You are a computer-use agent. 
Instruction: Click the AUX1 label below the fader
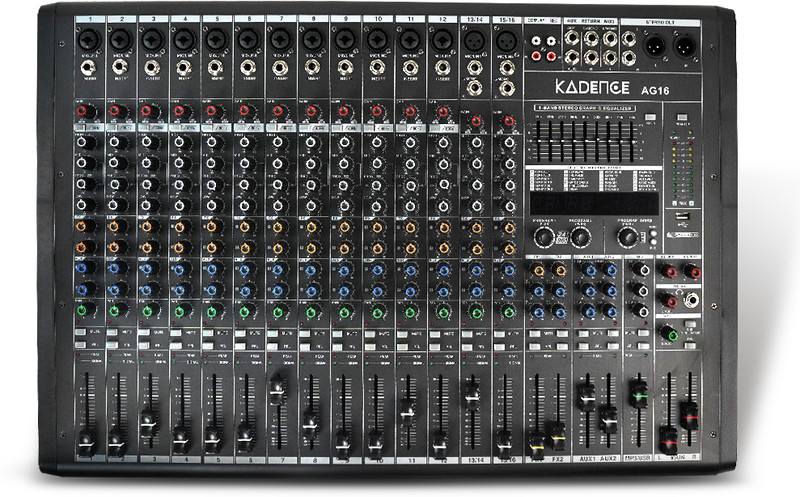tap(587, 459)
